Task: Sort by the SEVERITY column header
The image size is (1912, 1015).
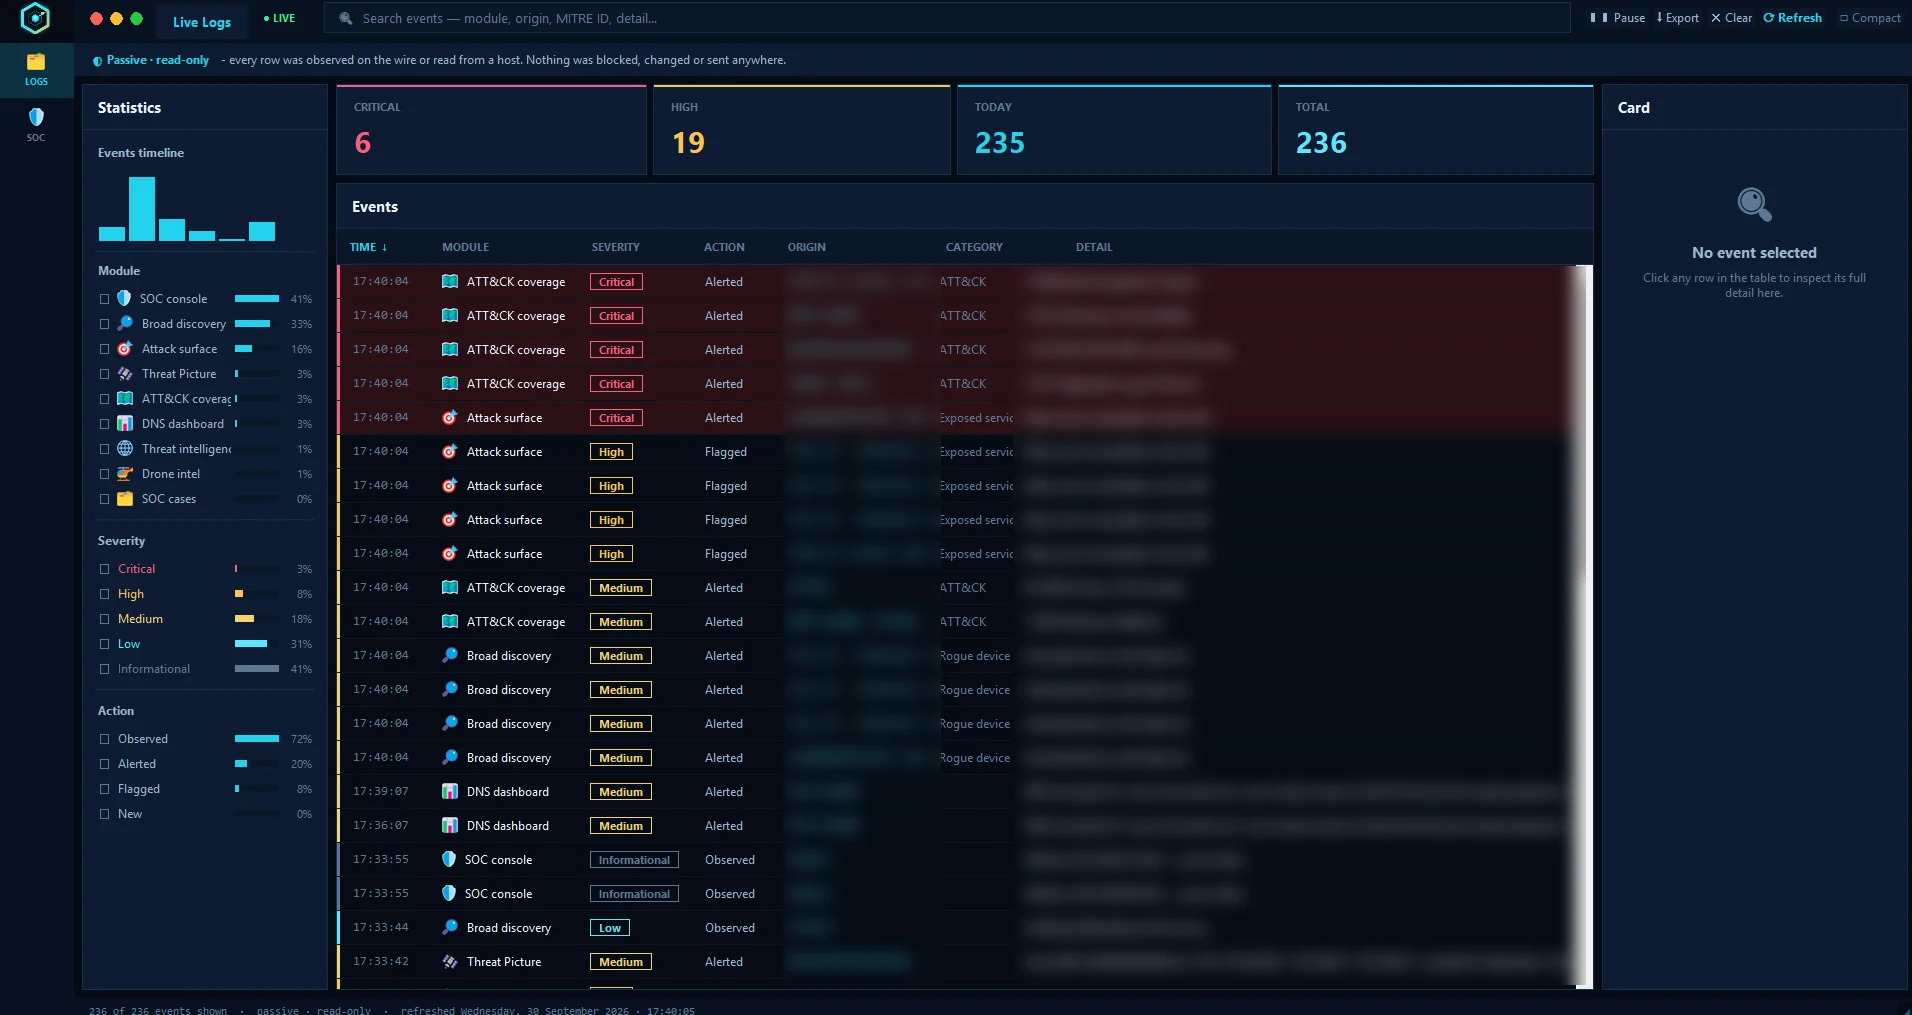Action: pos(615,247)
